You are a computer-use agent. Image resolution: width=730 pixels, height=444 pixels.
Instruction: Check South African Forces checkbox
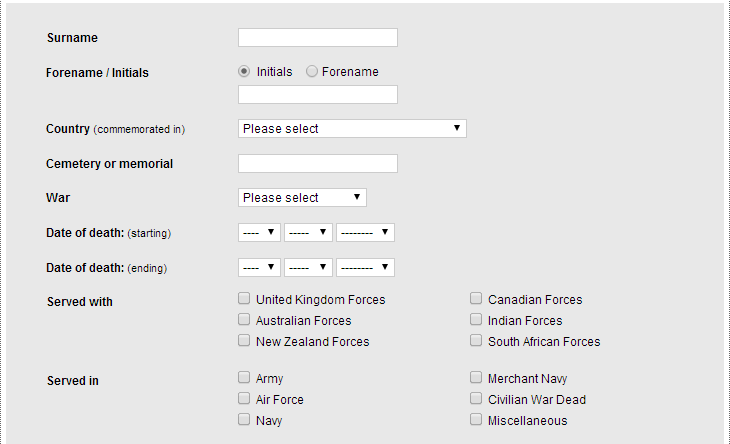click(476, 340)
